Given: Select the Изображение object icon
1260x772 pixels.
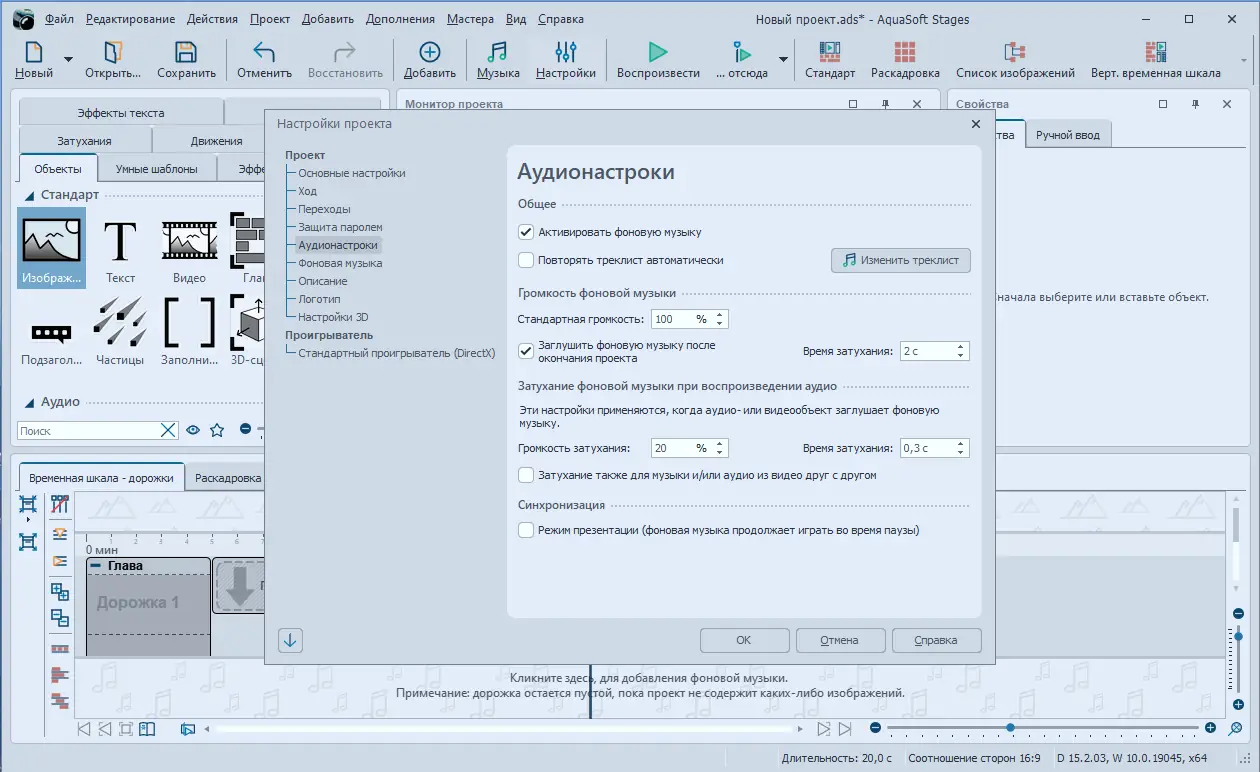Looking at the screenshot, I should (x=51, y=248).
